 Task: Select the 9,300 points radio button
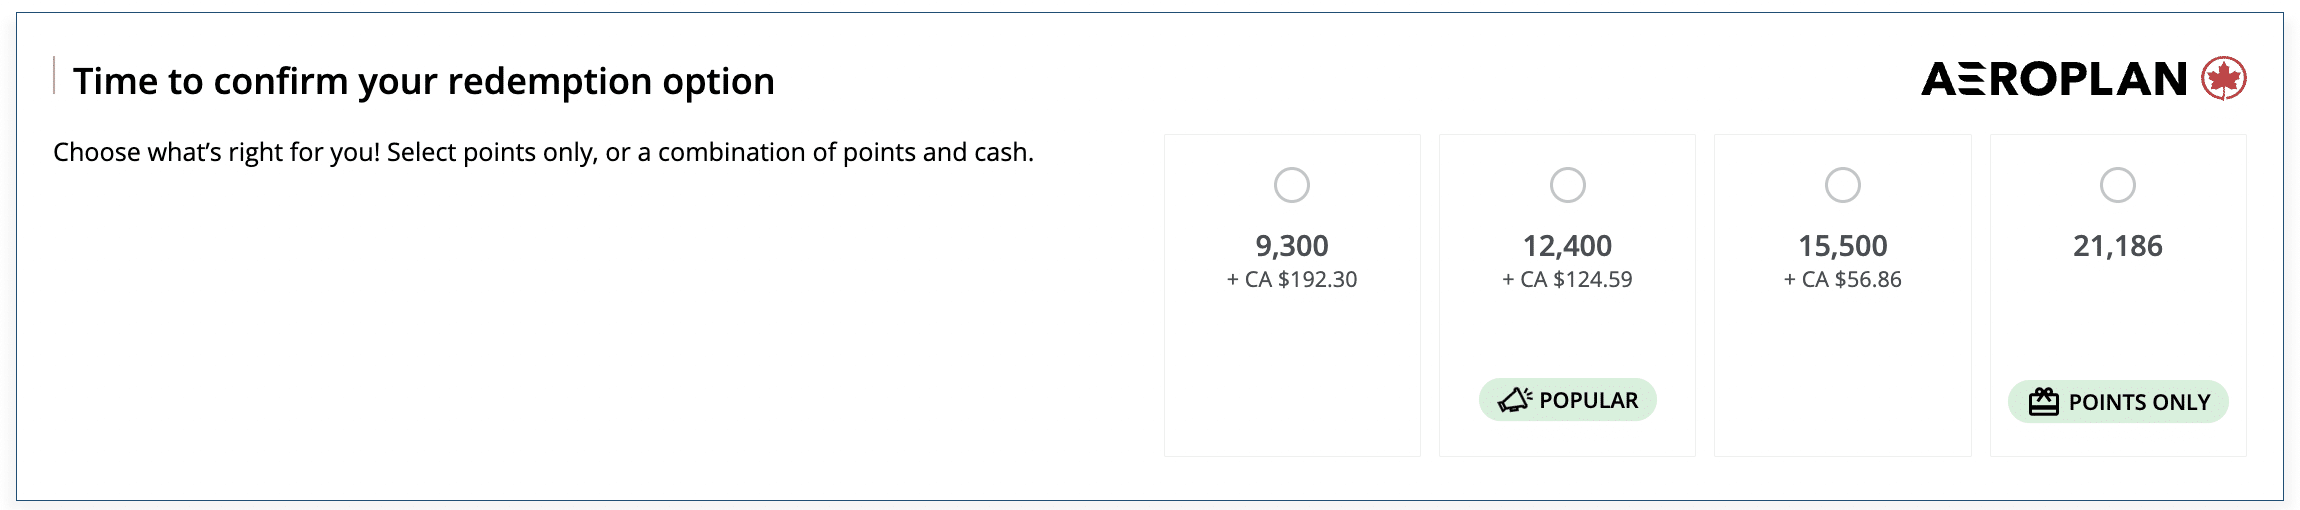[1291, 185]
